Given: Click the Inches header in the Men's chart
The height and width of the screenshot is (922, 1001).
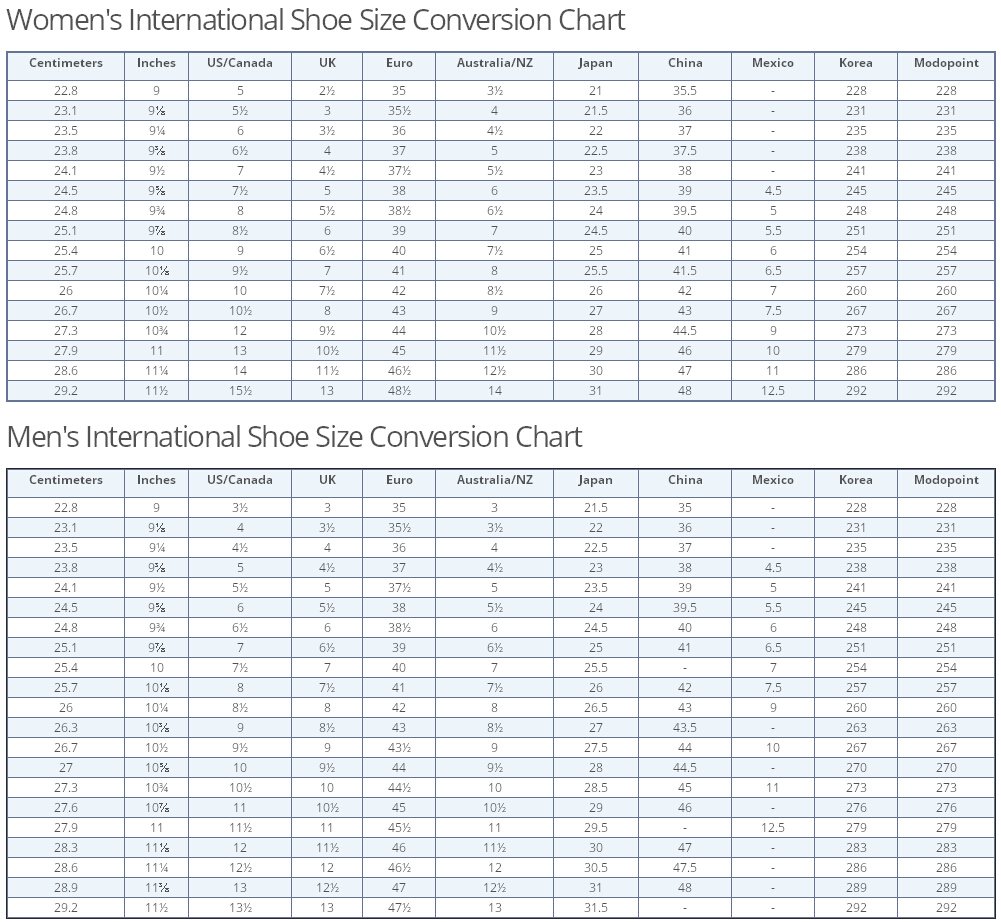Looking at the screenshot, I should [x=156, y=480].
